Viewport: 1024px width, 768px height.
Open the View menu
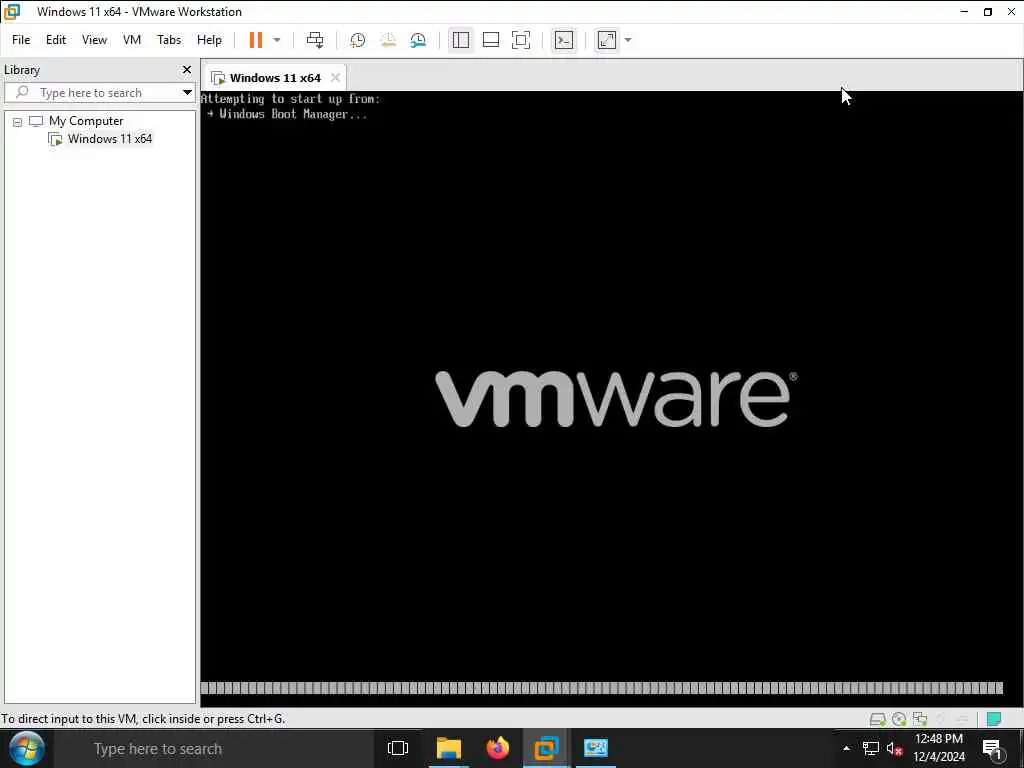(x=94, y=40)
